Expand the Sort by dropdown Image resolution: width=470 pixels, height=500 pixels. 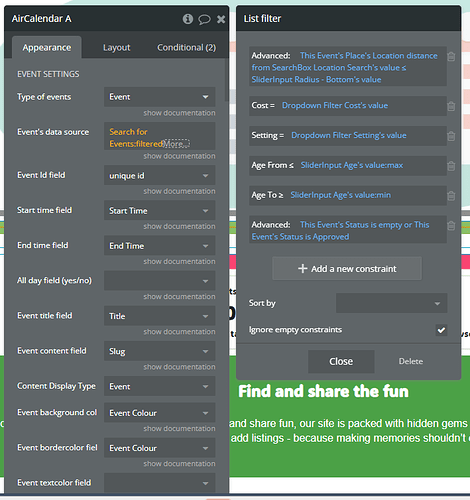coord(391,303)
